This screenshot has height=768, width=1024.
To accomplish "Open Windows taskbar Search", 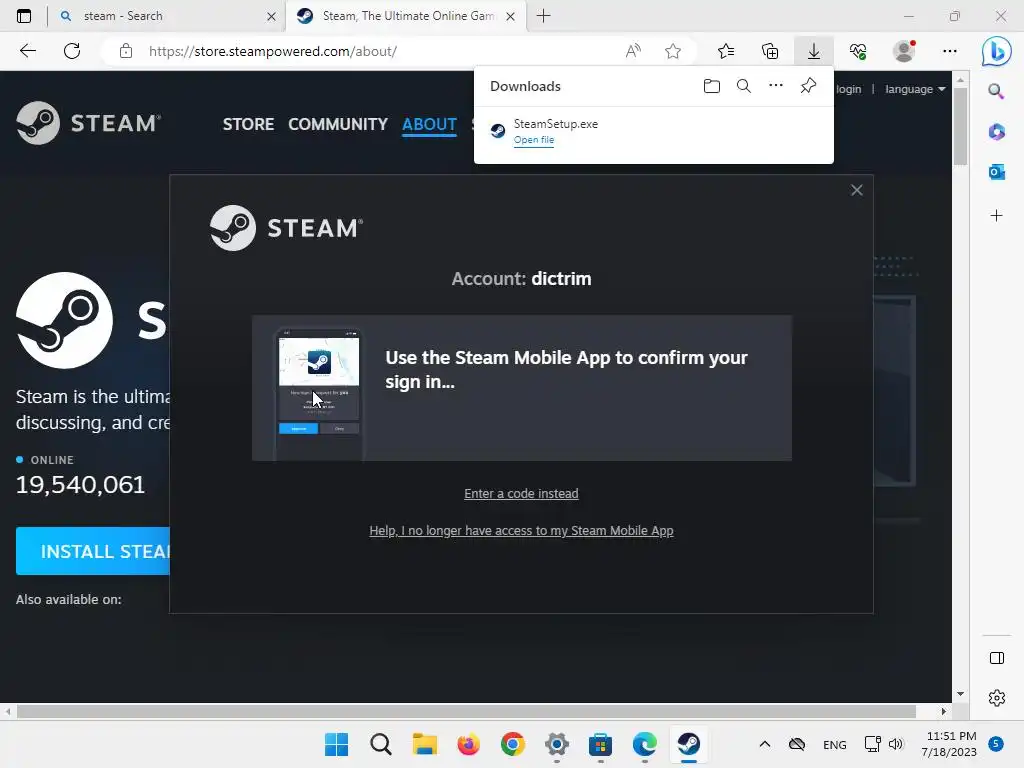I will [x=381, y=744].
